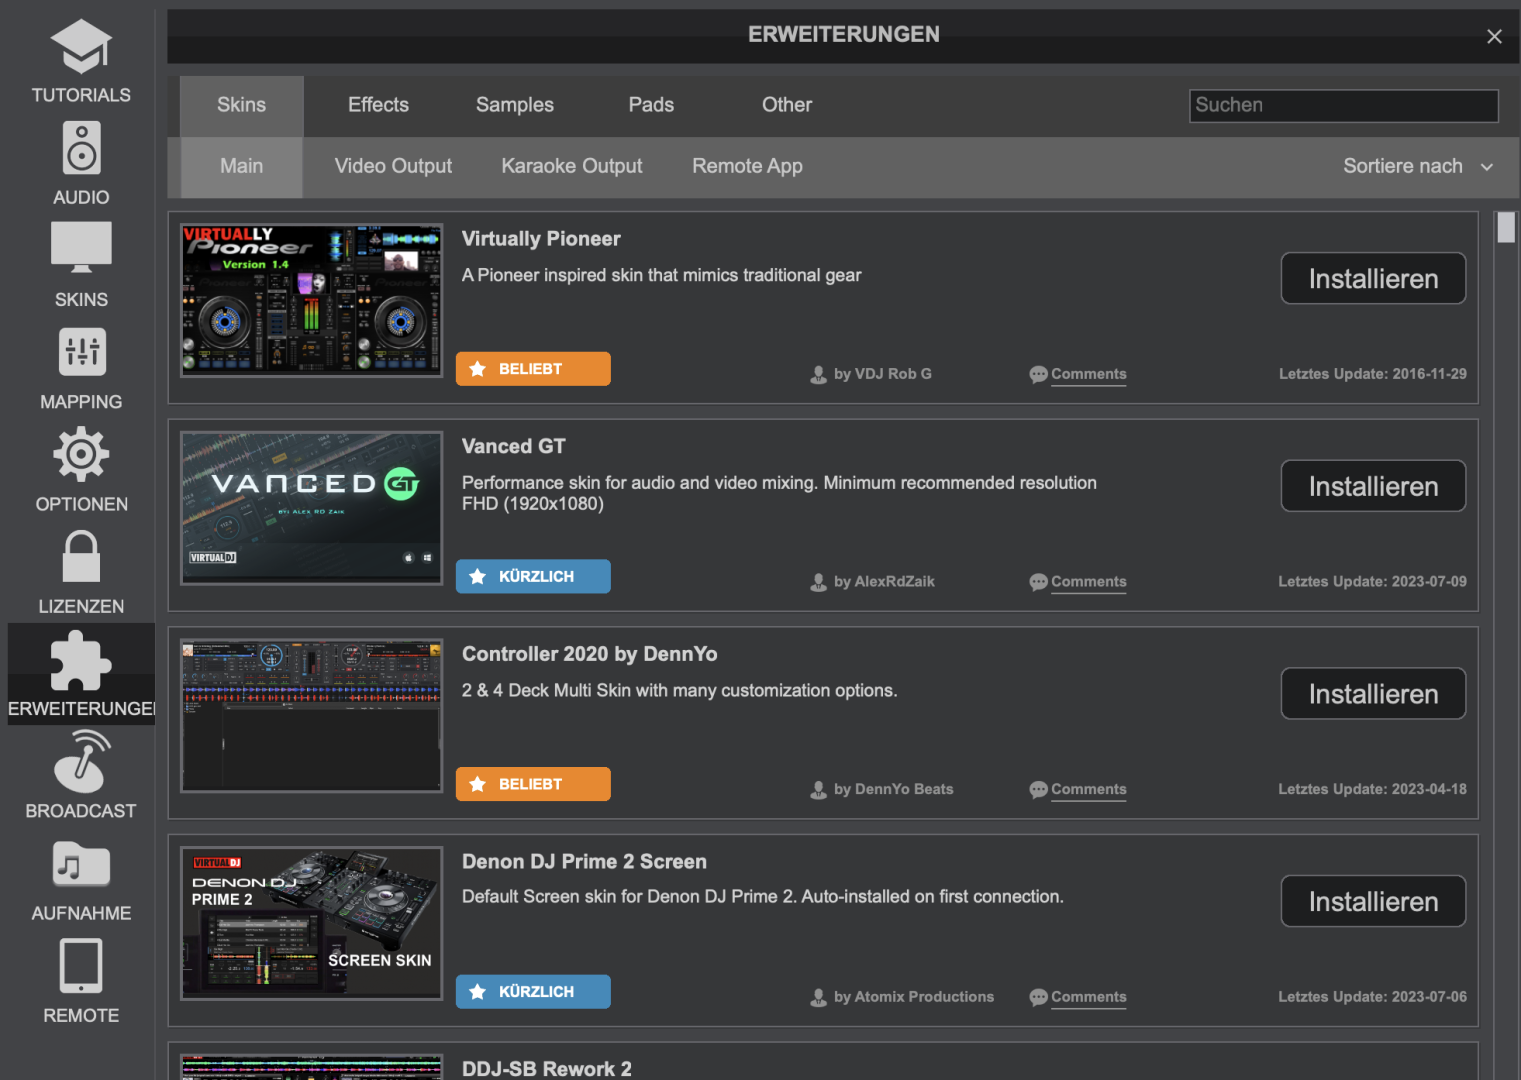
Task: Click author icon next to VDJ Rob G
Action: click(818, 375)
